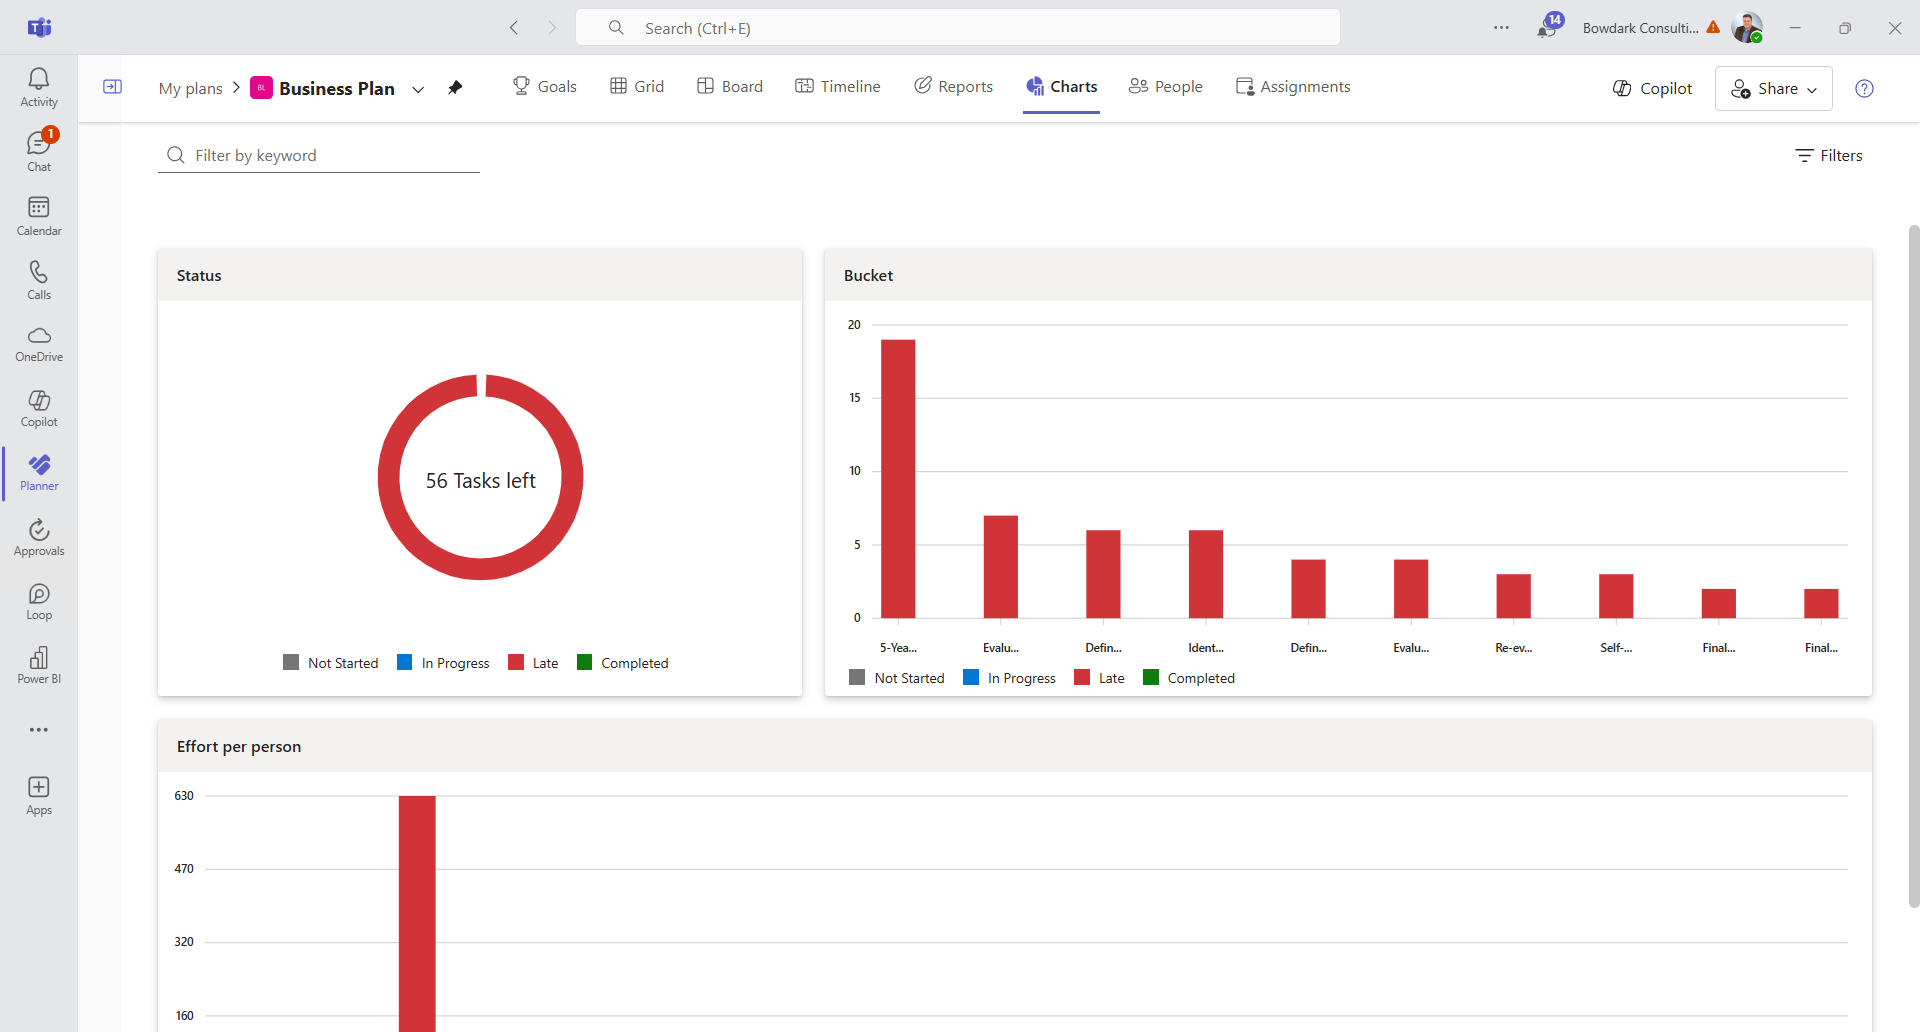Viewport: 1920px width, 1032px height.
Task: Click the page vertical scrollbar
Action: (1914, 566)
